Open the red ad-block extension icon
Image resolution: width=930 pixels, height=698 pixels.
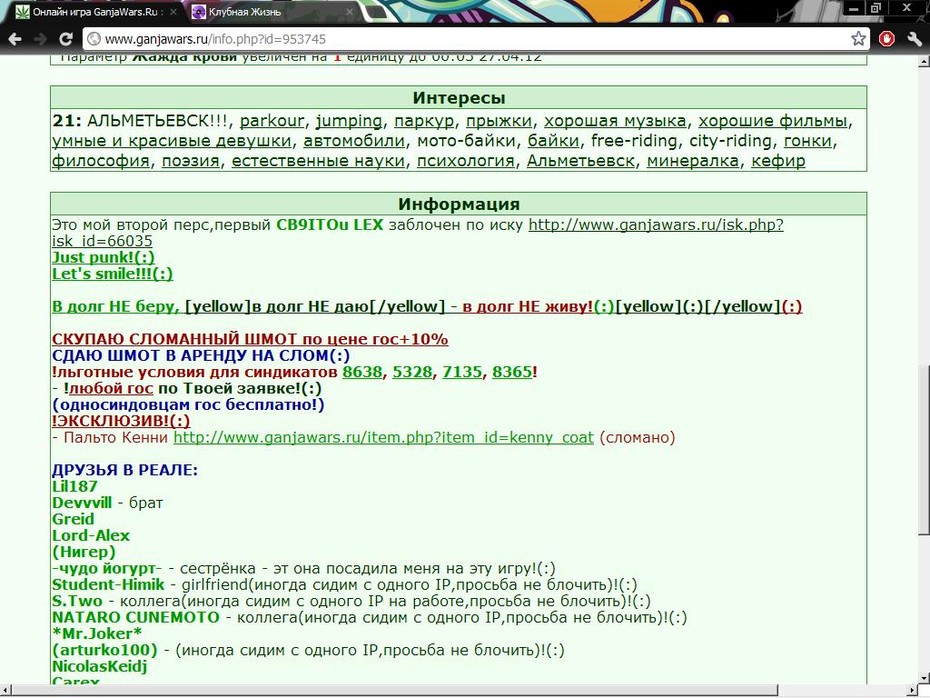(887, 39)
